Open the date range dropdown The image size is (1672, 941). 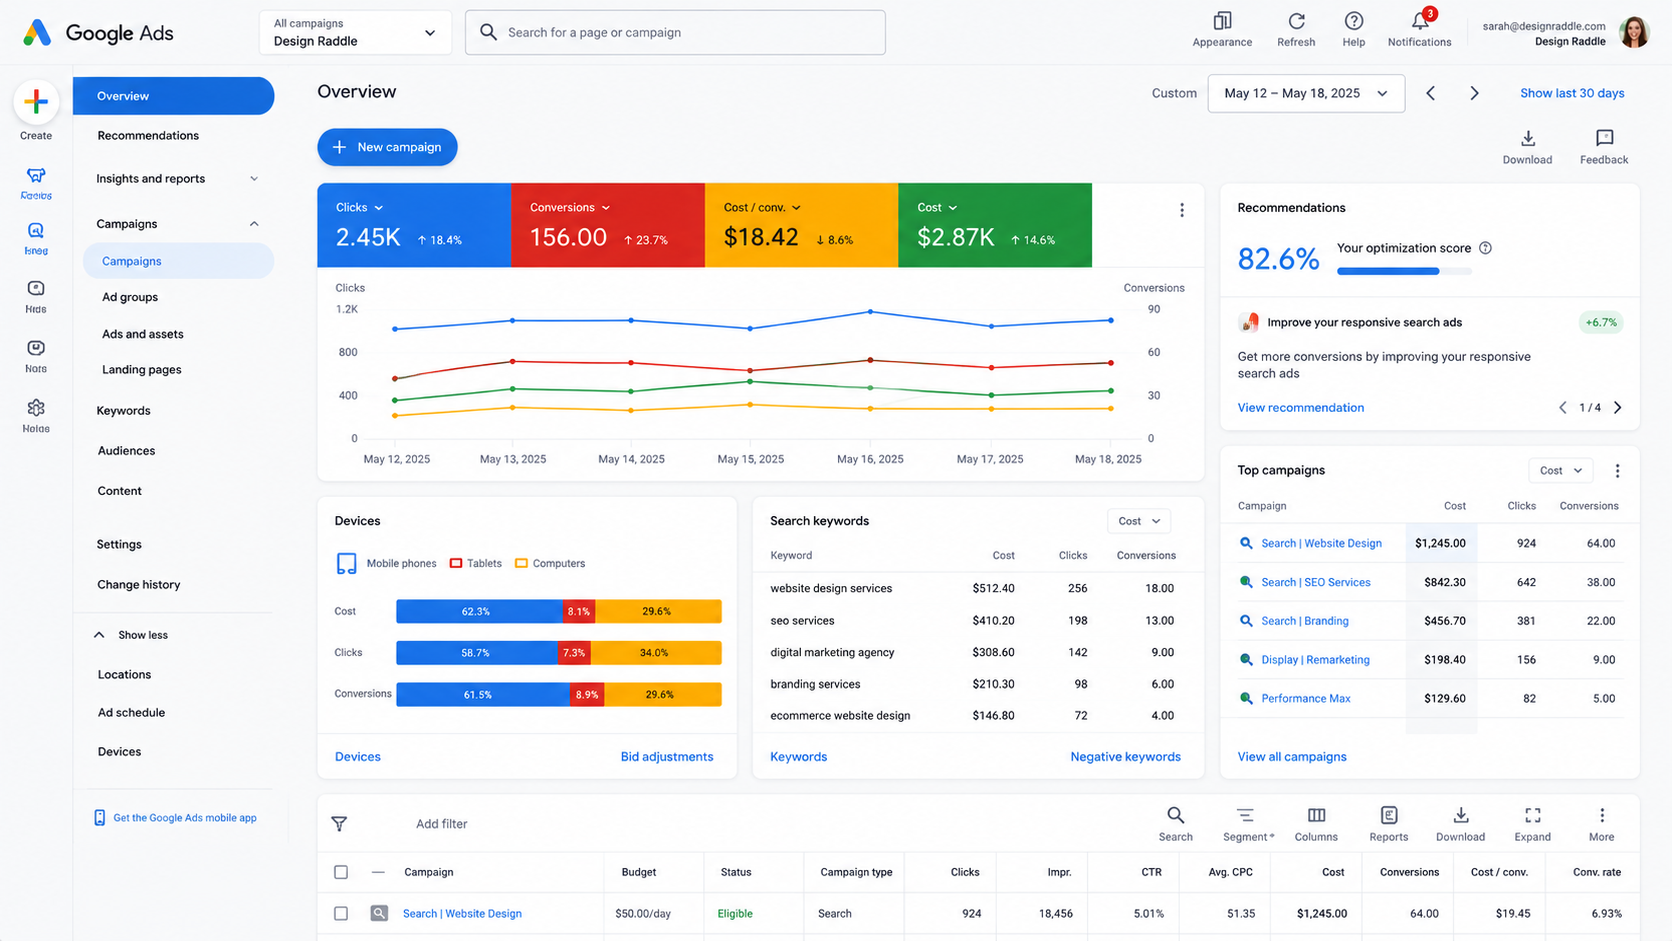[1306, 93]
